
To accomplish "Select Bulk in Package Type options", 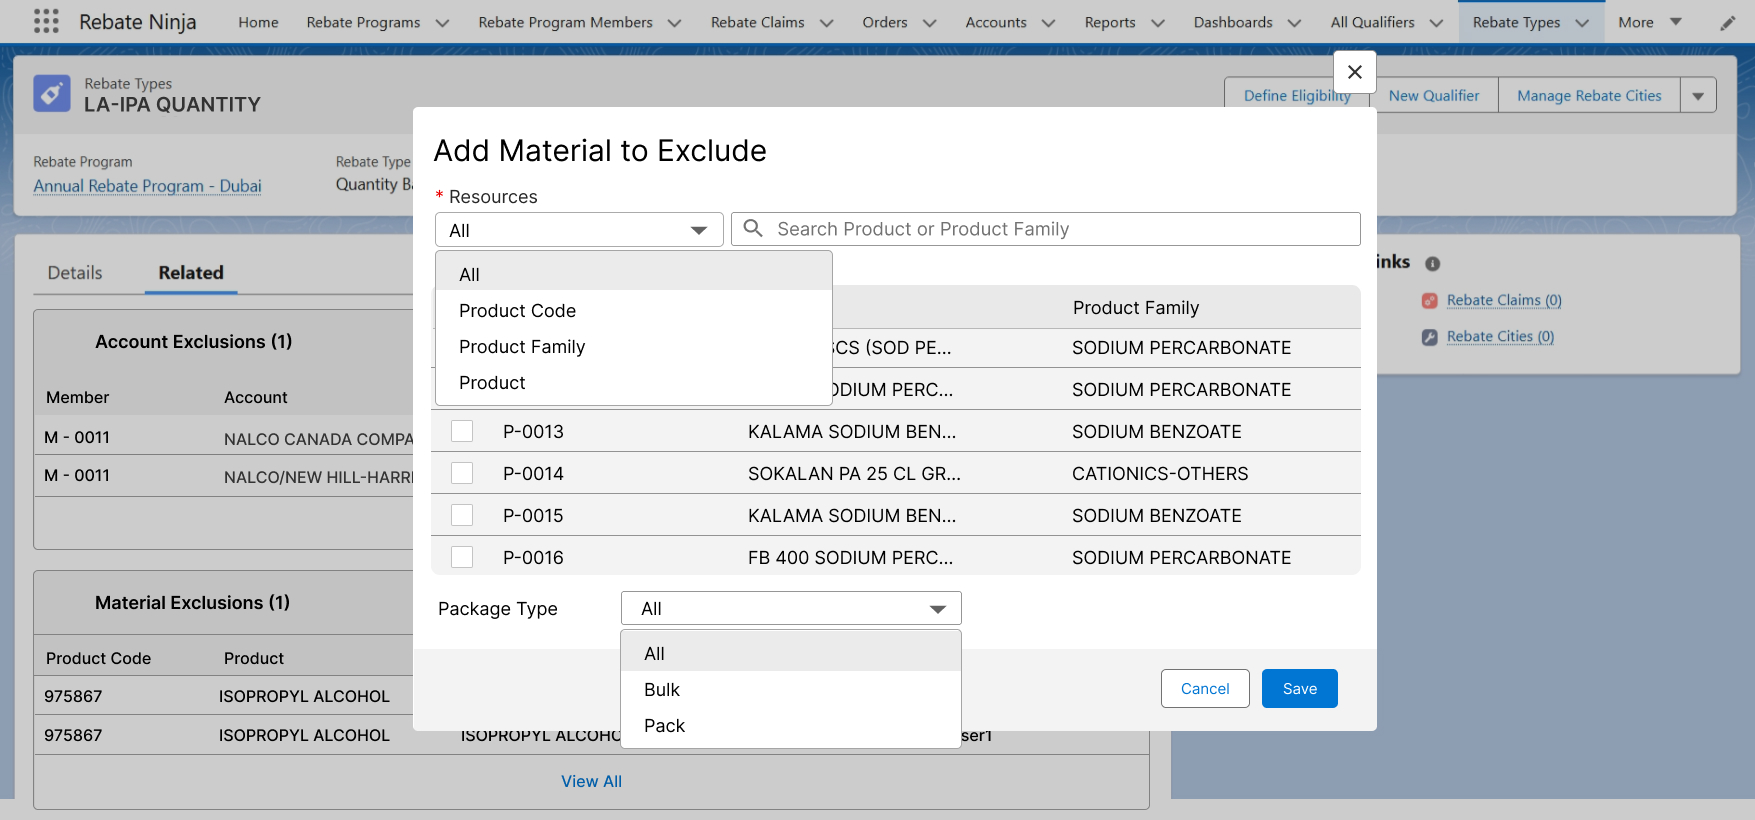I will tap(662, 690).
